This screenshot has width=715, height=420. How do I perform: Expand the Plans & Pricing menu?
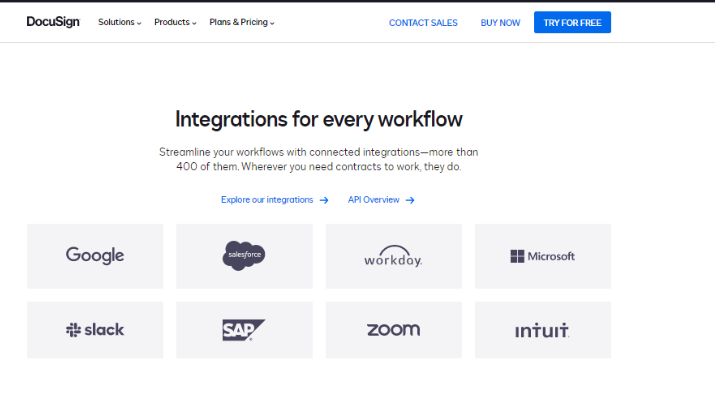pos(242,22)
